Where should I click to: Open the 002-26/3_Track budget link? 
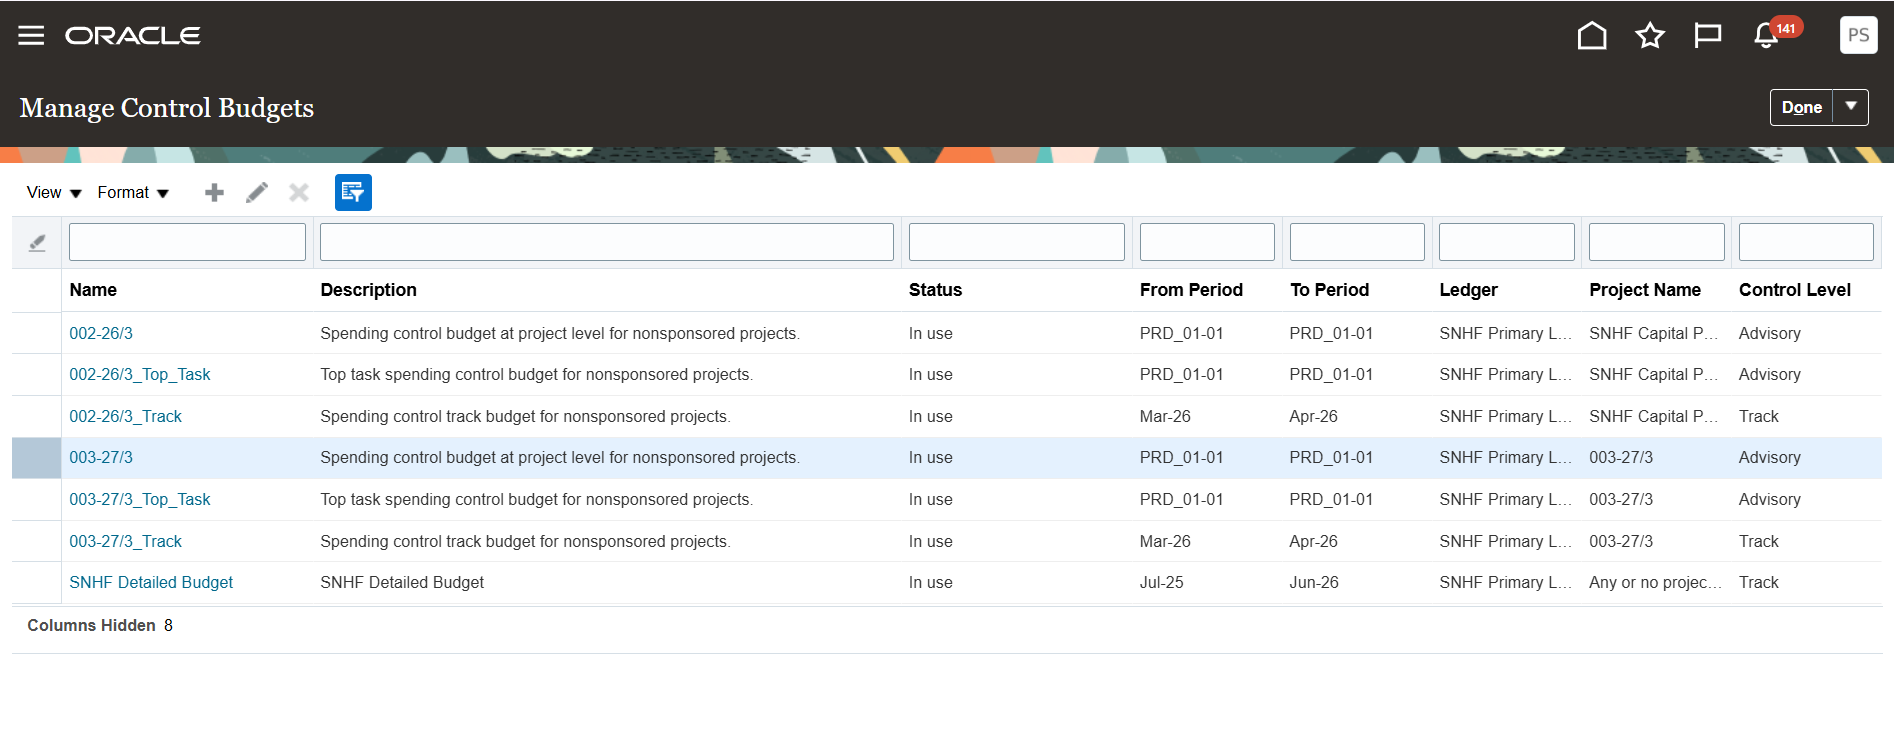125,417
